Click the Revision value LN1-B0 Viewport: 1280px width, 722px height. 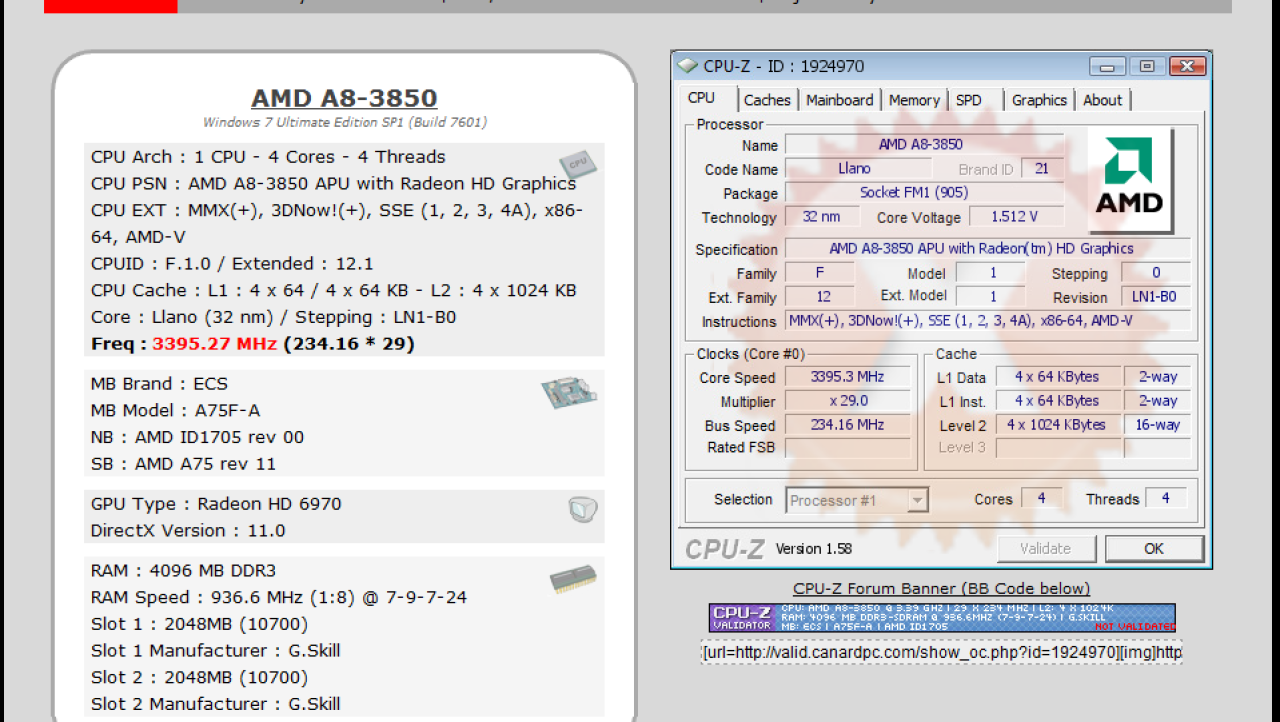1156,297
